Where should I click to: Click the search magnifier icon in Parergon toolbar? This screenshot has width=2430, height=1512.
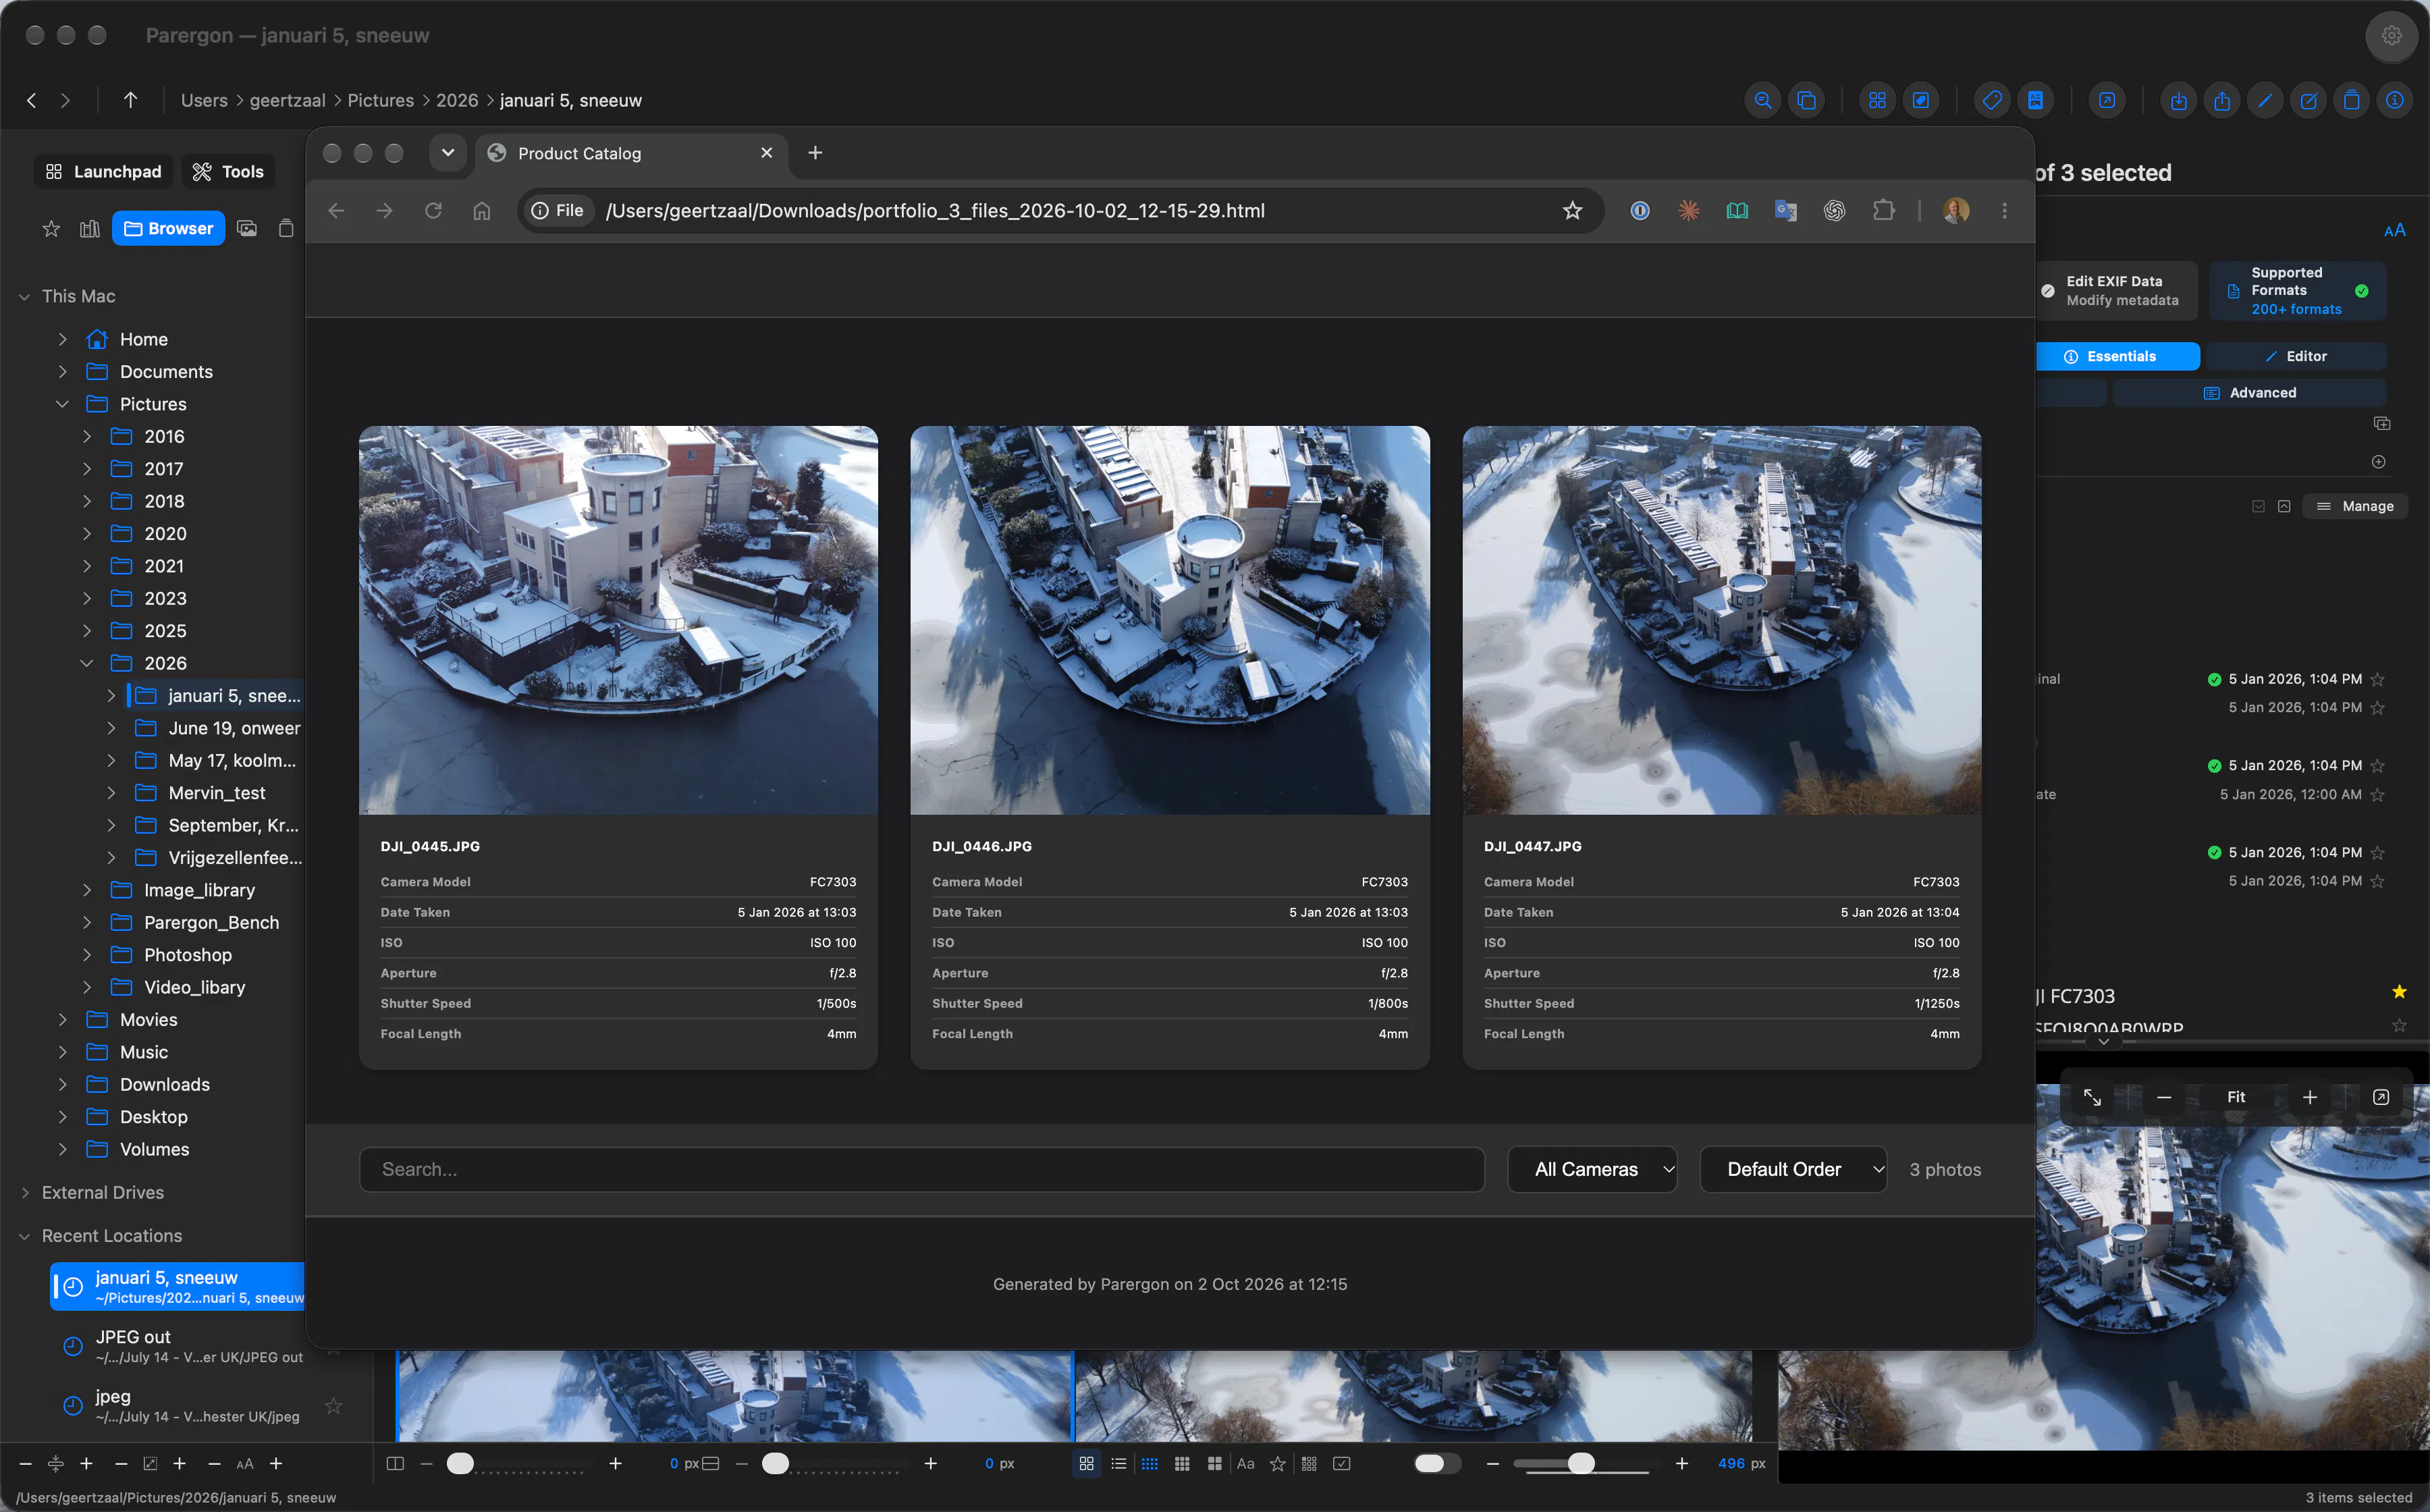(1763, 100)
